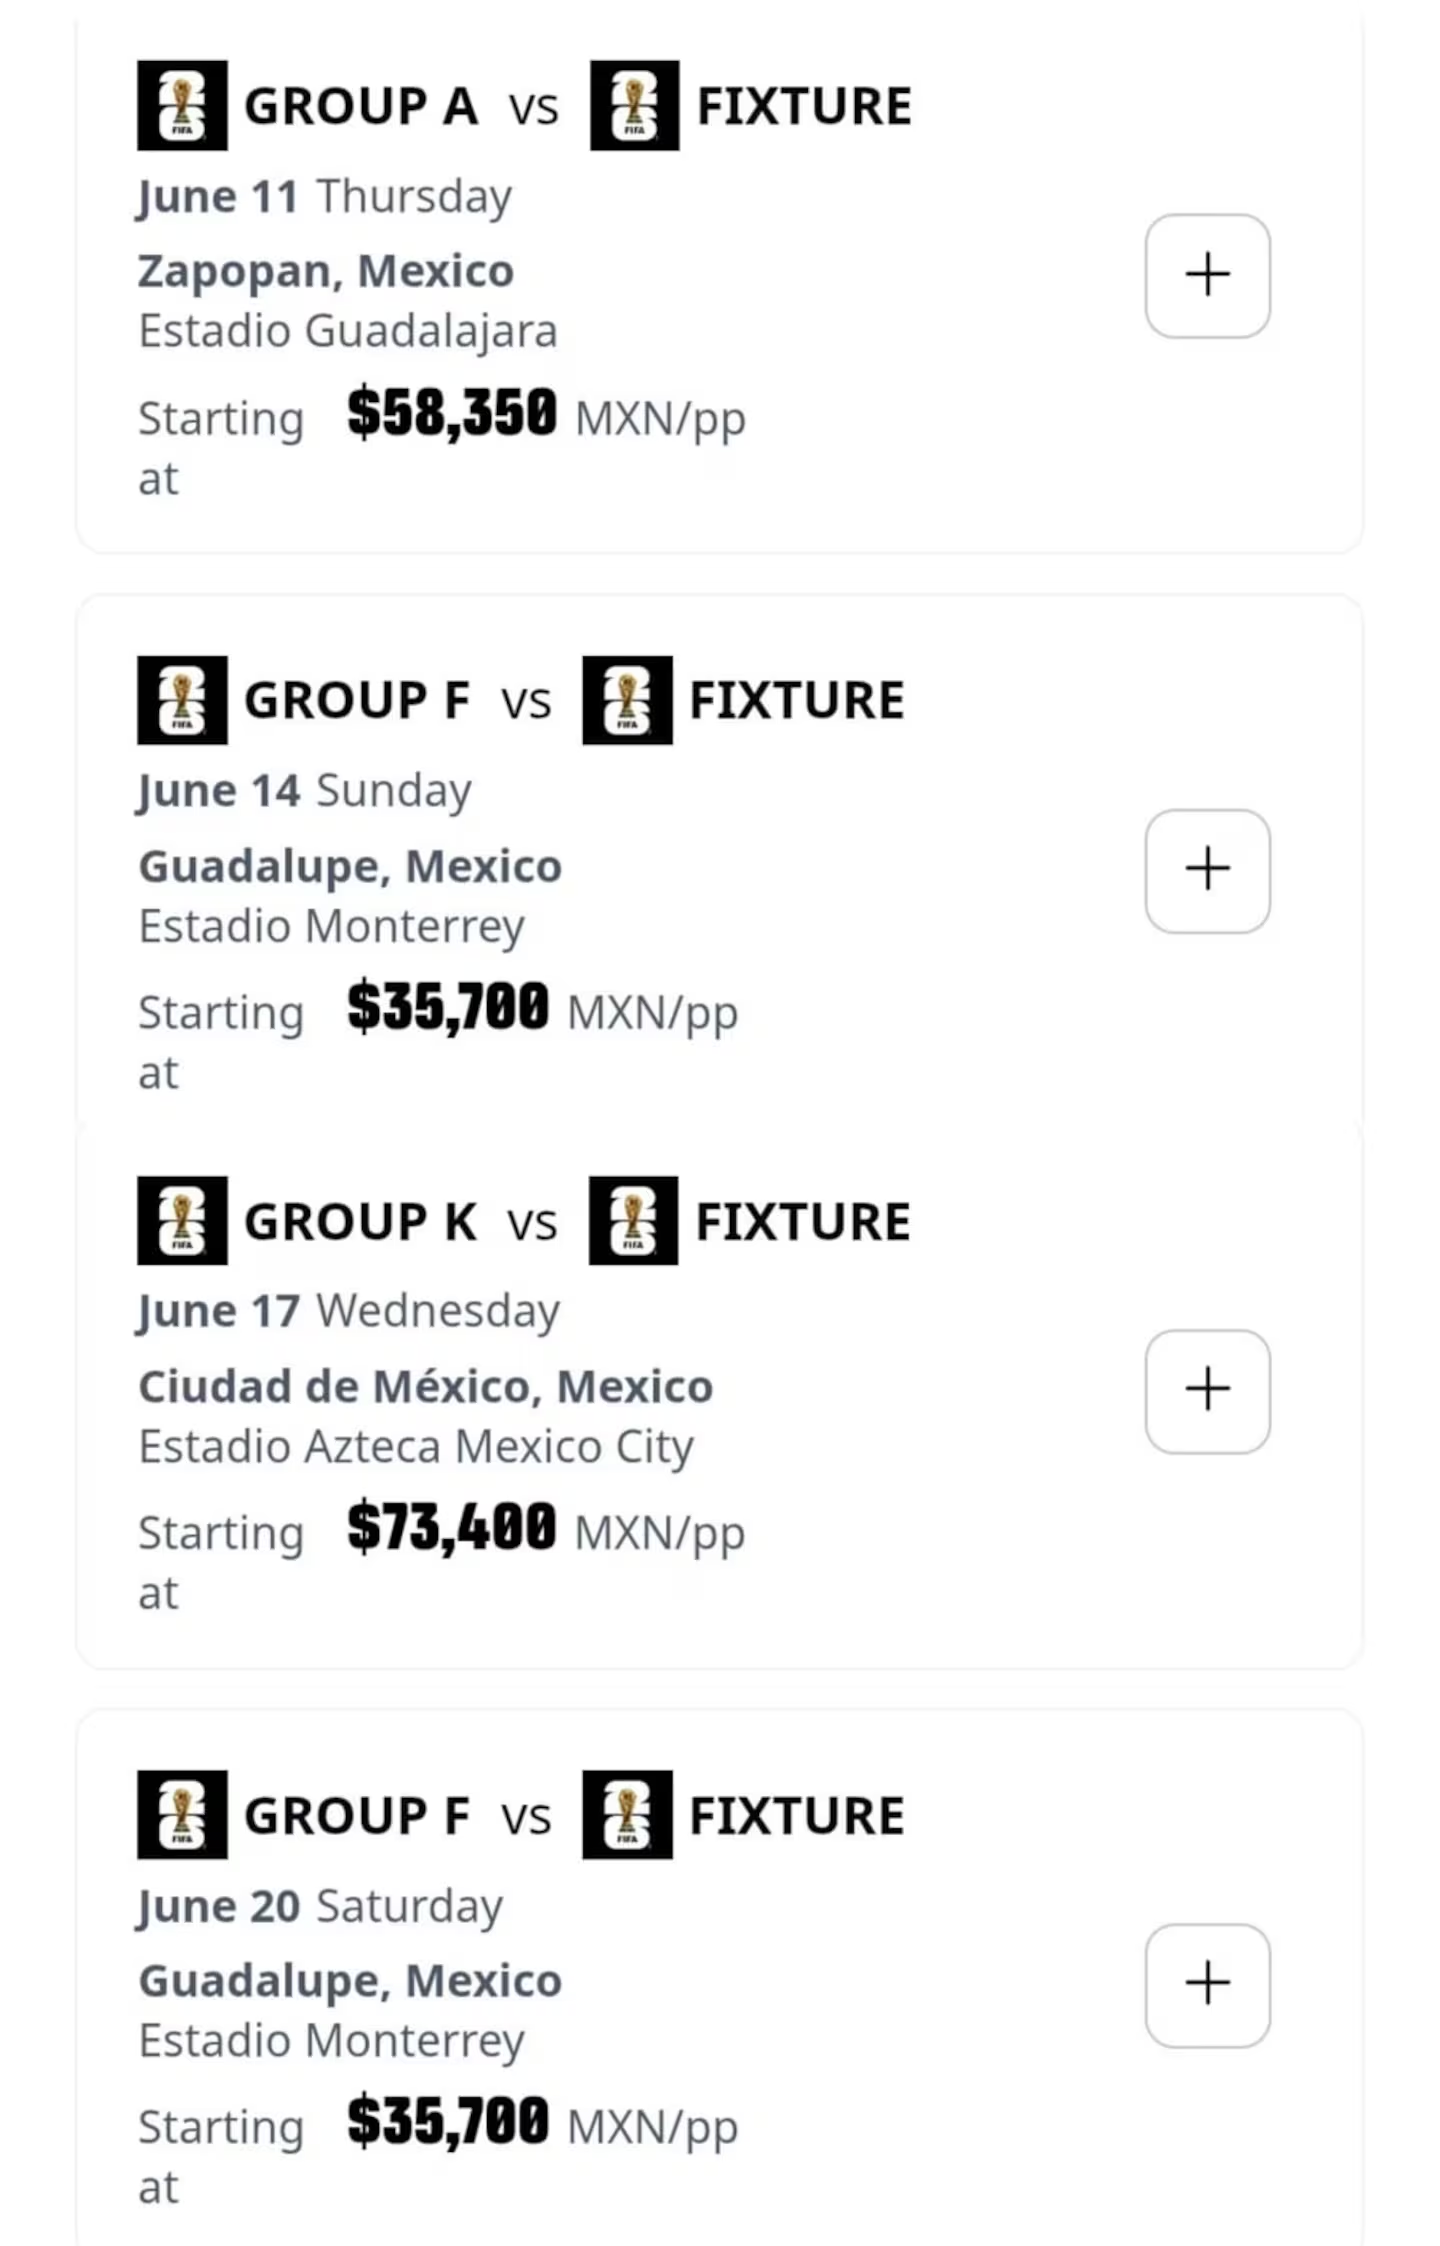Viewport: 1440px width, 2246px height.
Task: Click the FIFA trophy icon beside FIXTURE on June 11
Action: pos(634,105)
